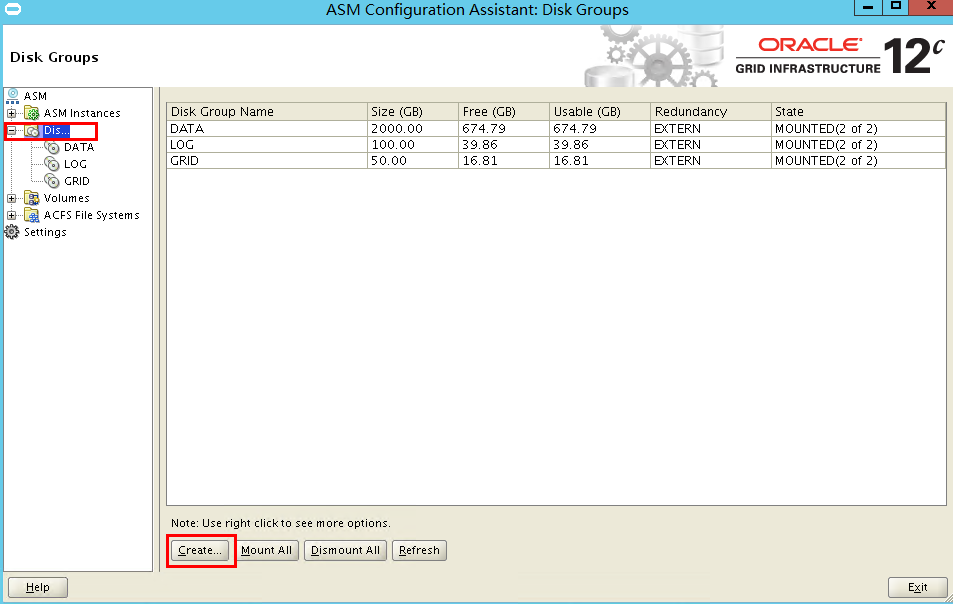Image resolution: width=953 pixels, height=604 pixels.
Task: Click the 674.79 Free (GB) cell
Action: coord(504,129)
